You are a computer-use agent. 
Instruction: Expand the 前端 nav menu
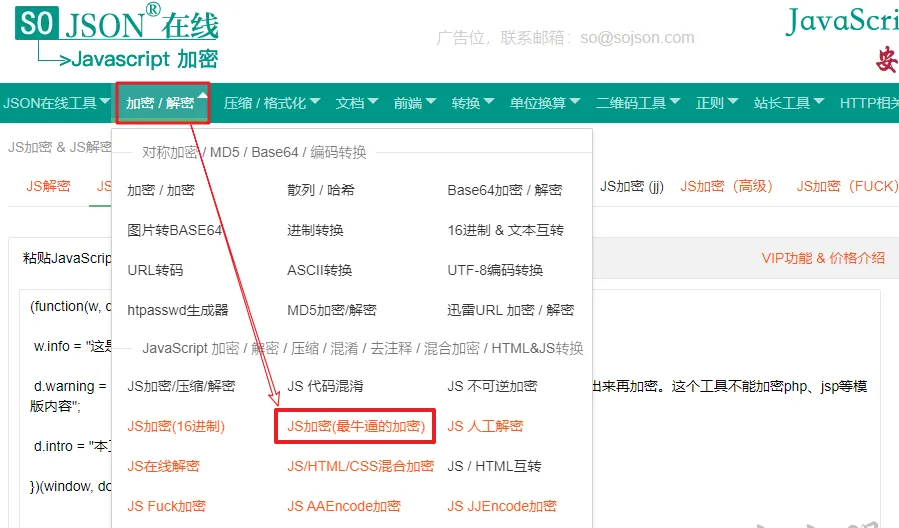point(415,103)
